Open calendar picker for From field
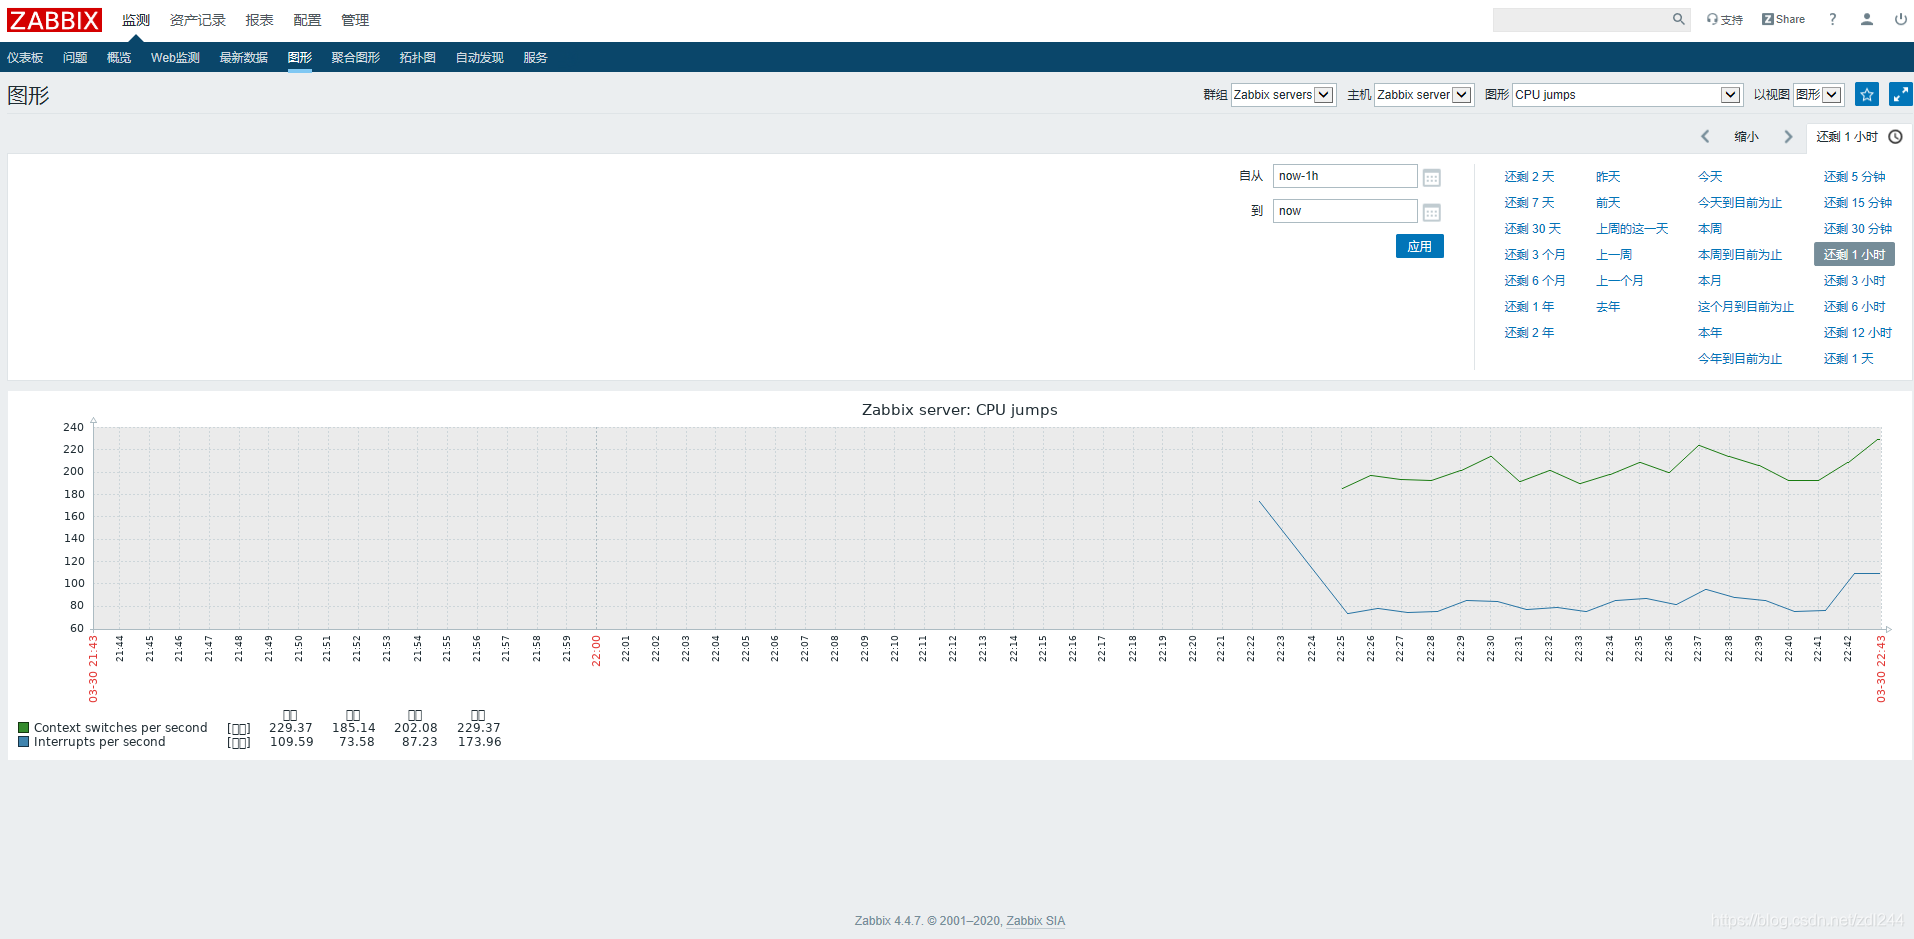The image size is (1914, 939). tap(1431, 177)
